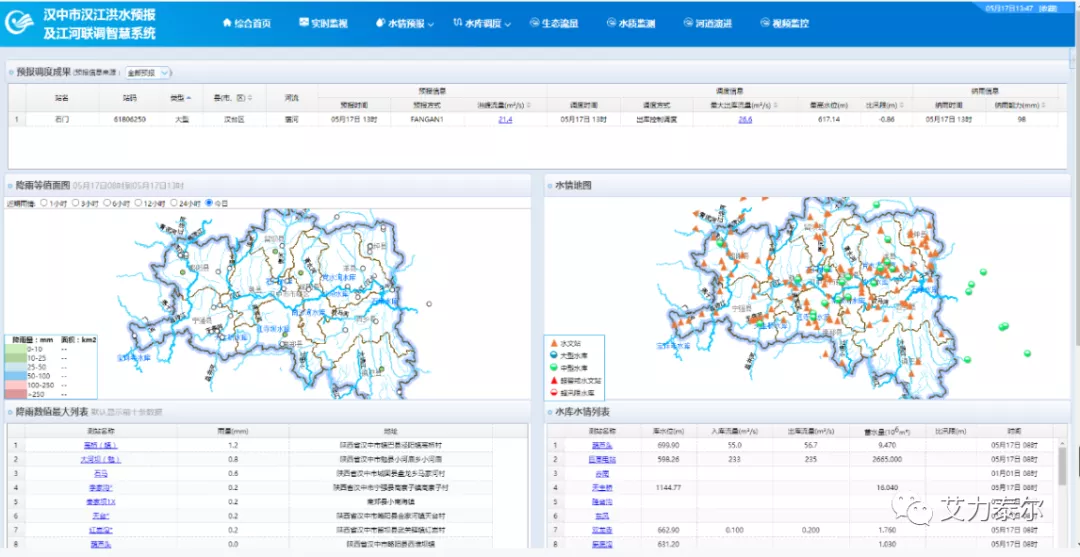
Task: Expand the 水情预报 menu
Action: pyautogui.click(x=405, y=23)
